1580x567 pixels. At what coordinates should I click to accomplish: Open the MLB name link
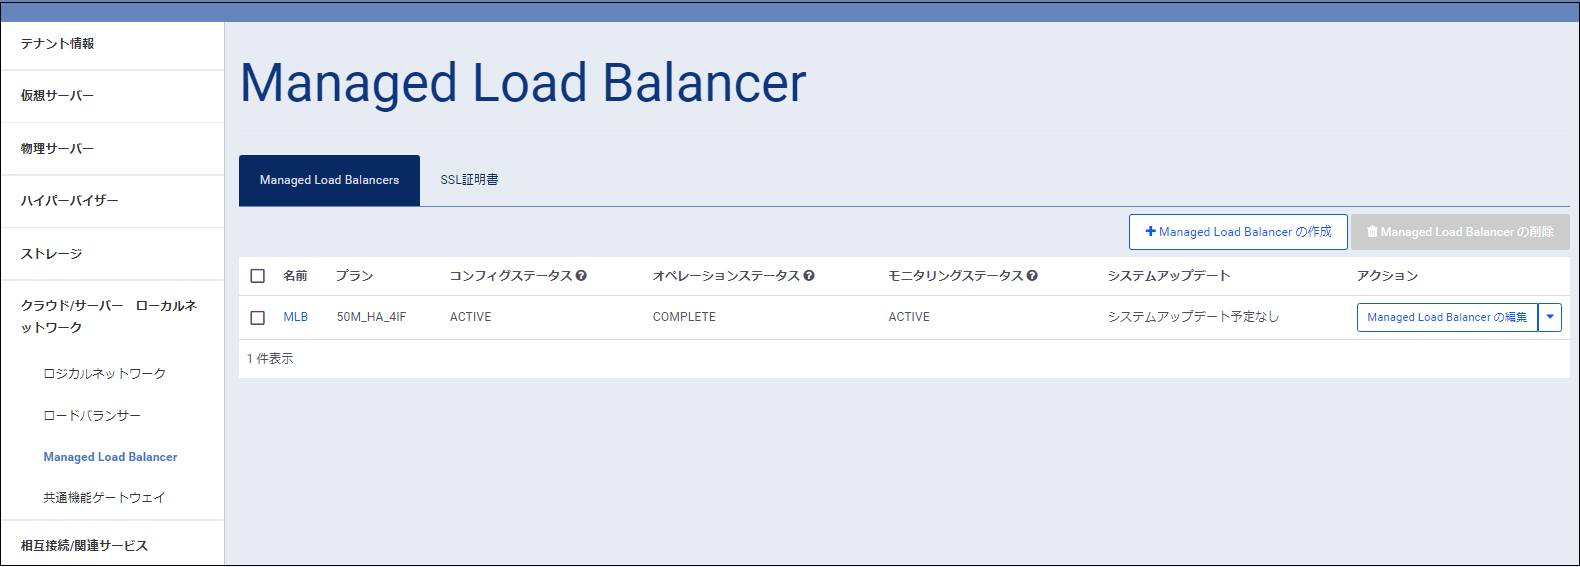tap(296, 317)
